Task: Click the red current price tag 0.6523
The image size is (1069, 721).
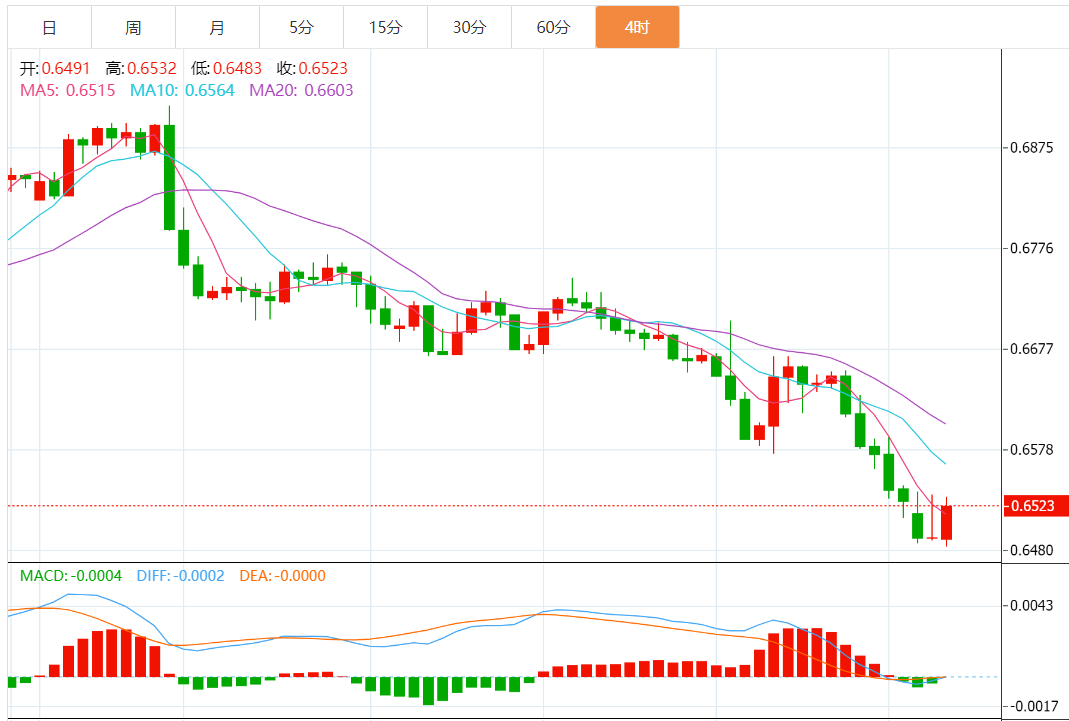Action: coord(1035,506)
